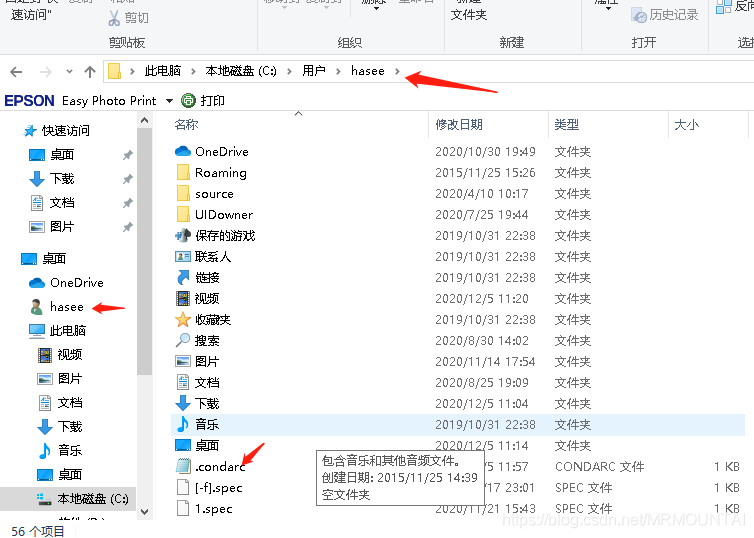Select the source folder icon
Screen dimensions: 754x538
point(183,194)
